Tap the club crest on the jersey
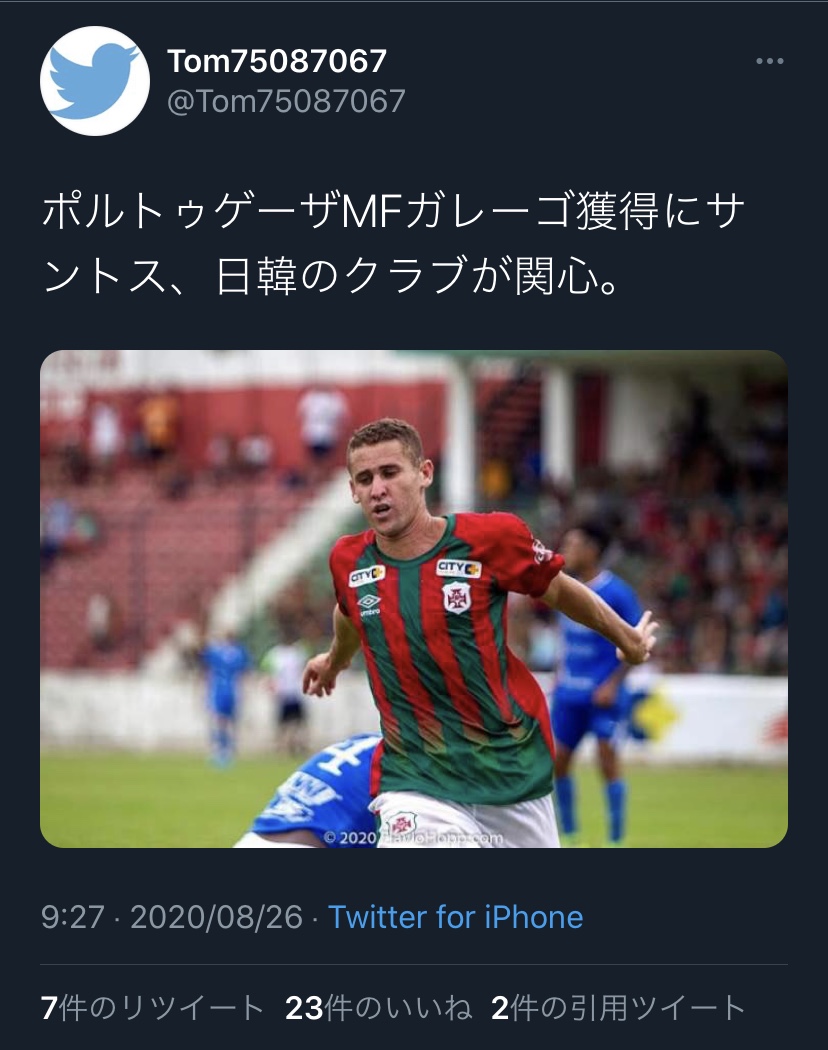 click(457, 597)
